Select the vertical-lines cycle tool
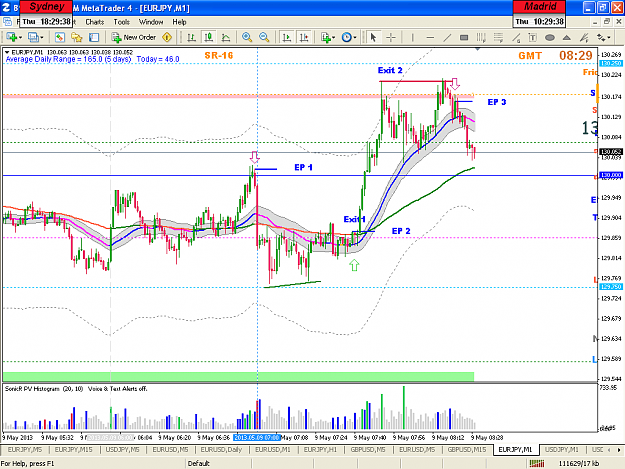Screen dimensions: 625x469 click(x=481, y=37)
